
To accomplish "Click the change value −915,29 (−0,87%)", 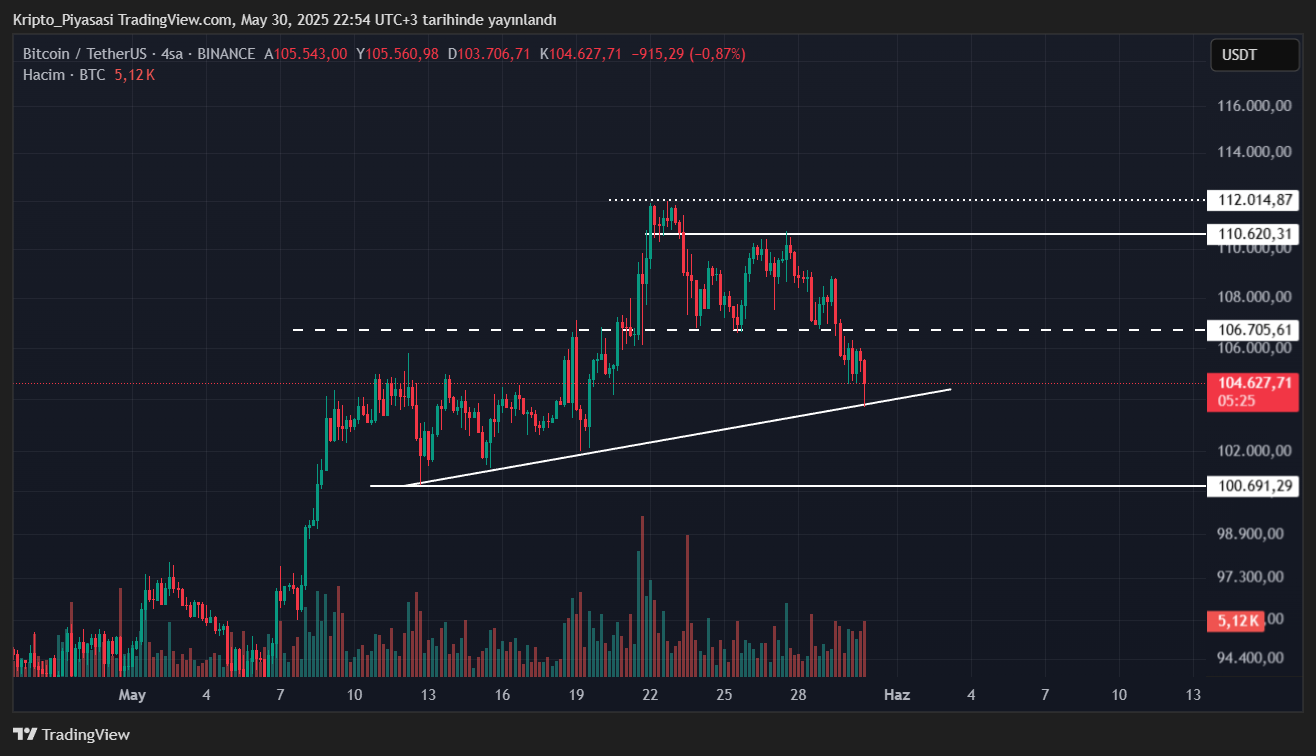I will (x=688, y=54).
